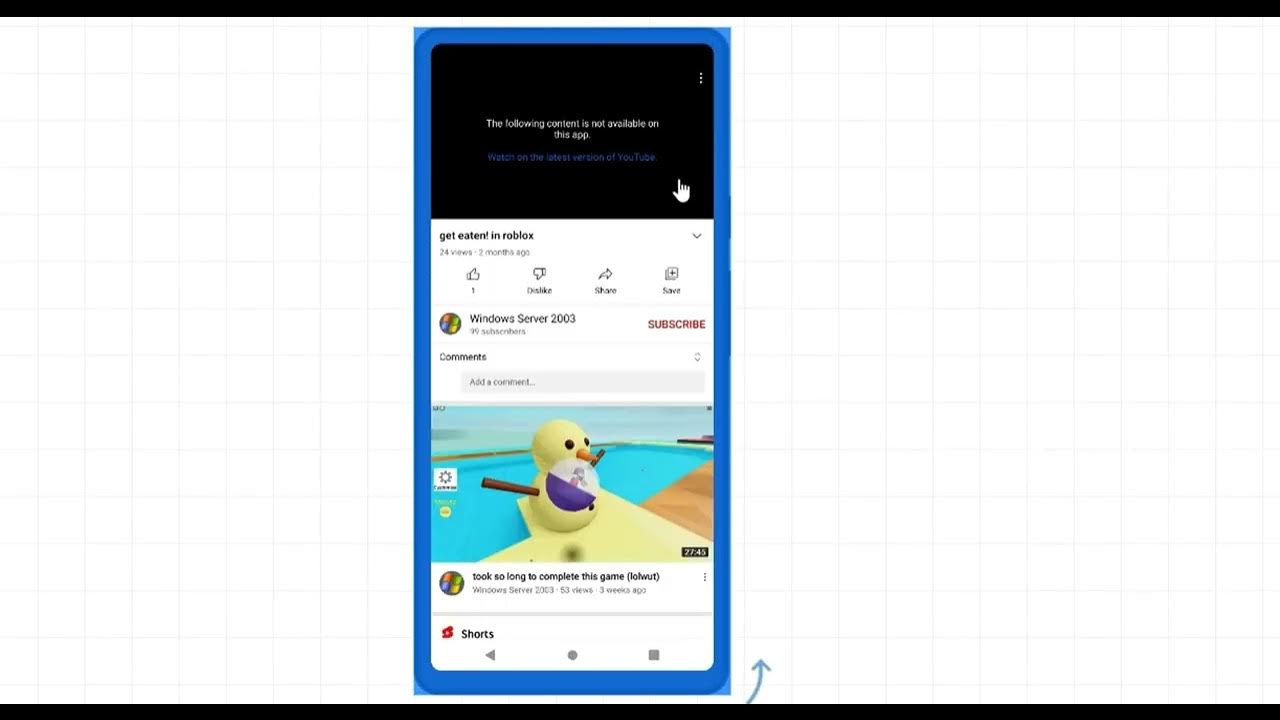Viewport: 1280px width, 720px height.
Task: Open the Shorts section label
Action: [x=477, y=634]
